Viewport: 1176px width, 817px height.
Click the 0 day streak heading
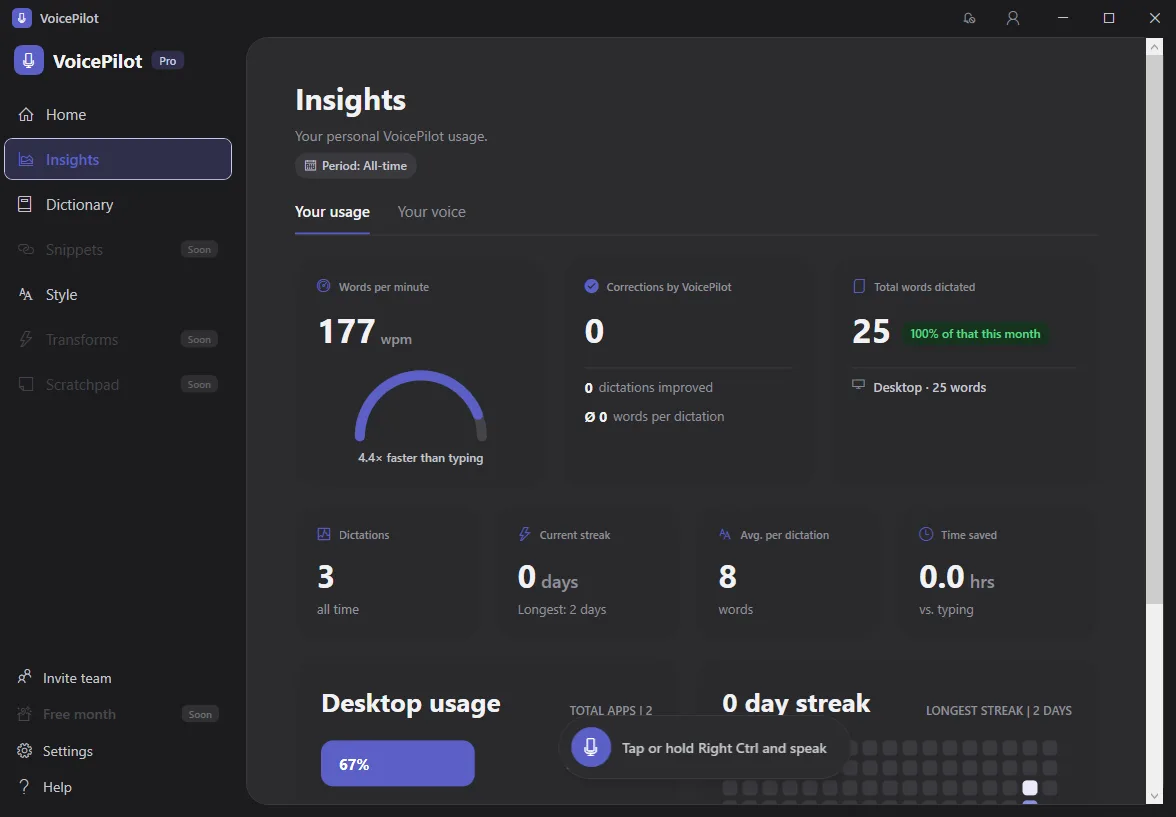pos(796,703)
